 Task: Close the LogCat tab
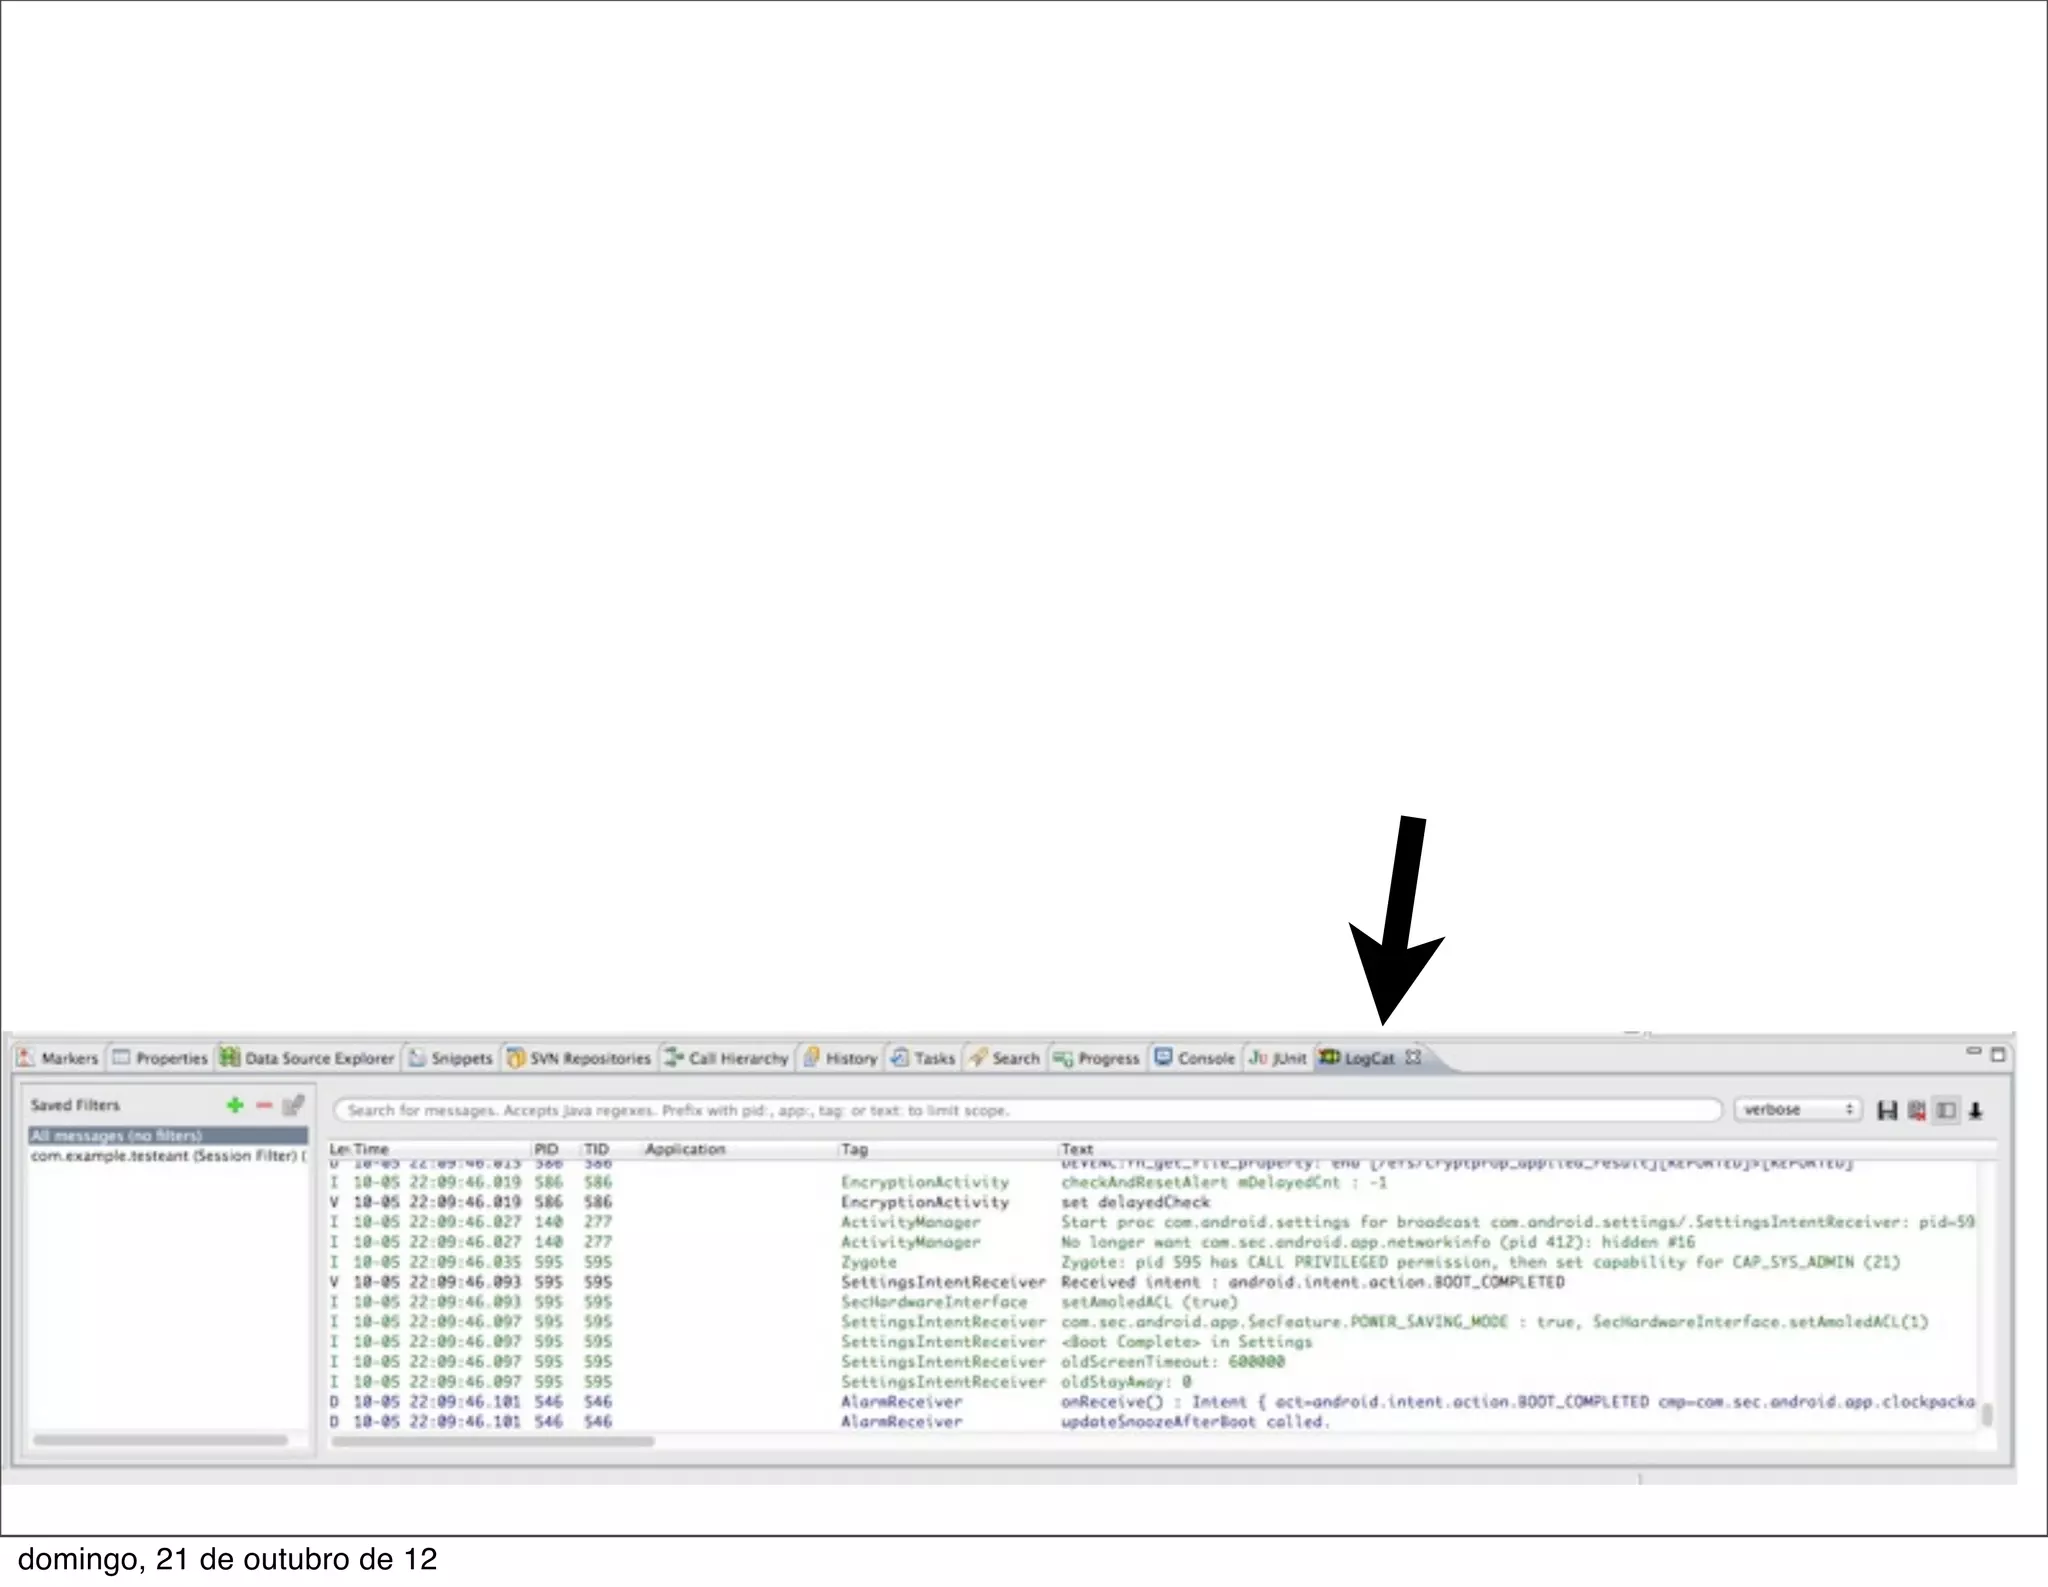click(1412, 1057)
